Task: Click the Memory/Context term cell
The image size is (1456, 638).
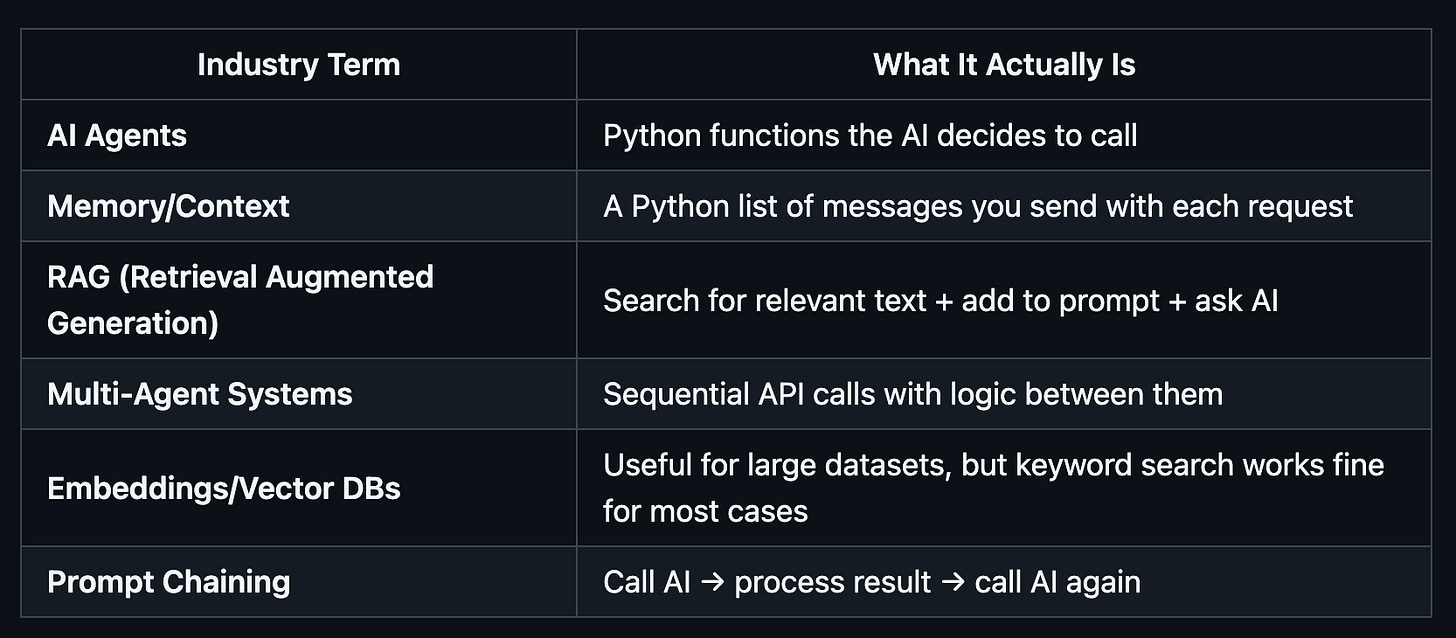Action: 299,206
